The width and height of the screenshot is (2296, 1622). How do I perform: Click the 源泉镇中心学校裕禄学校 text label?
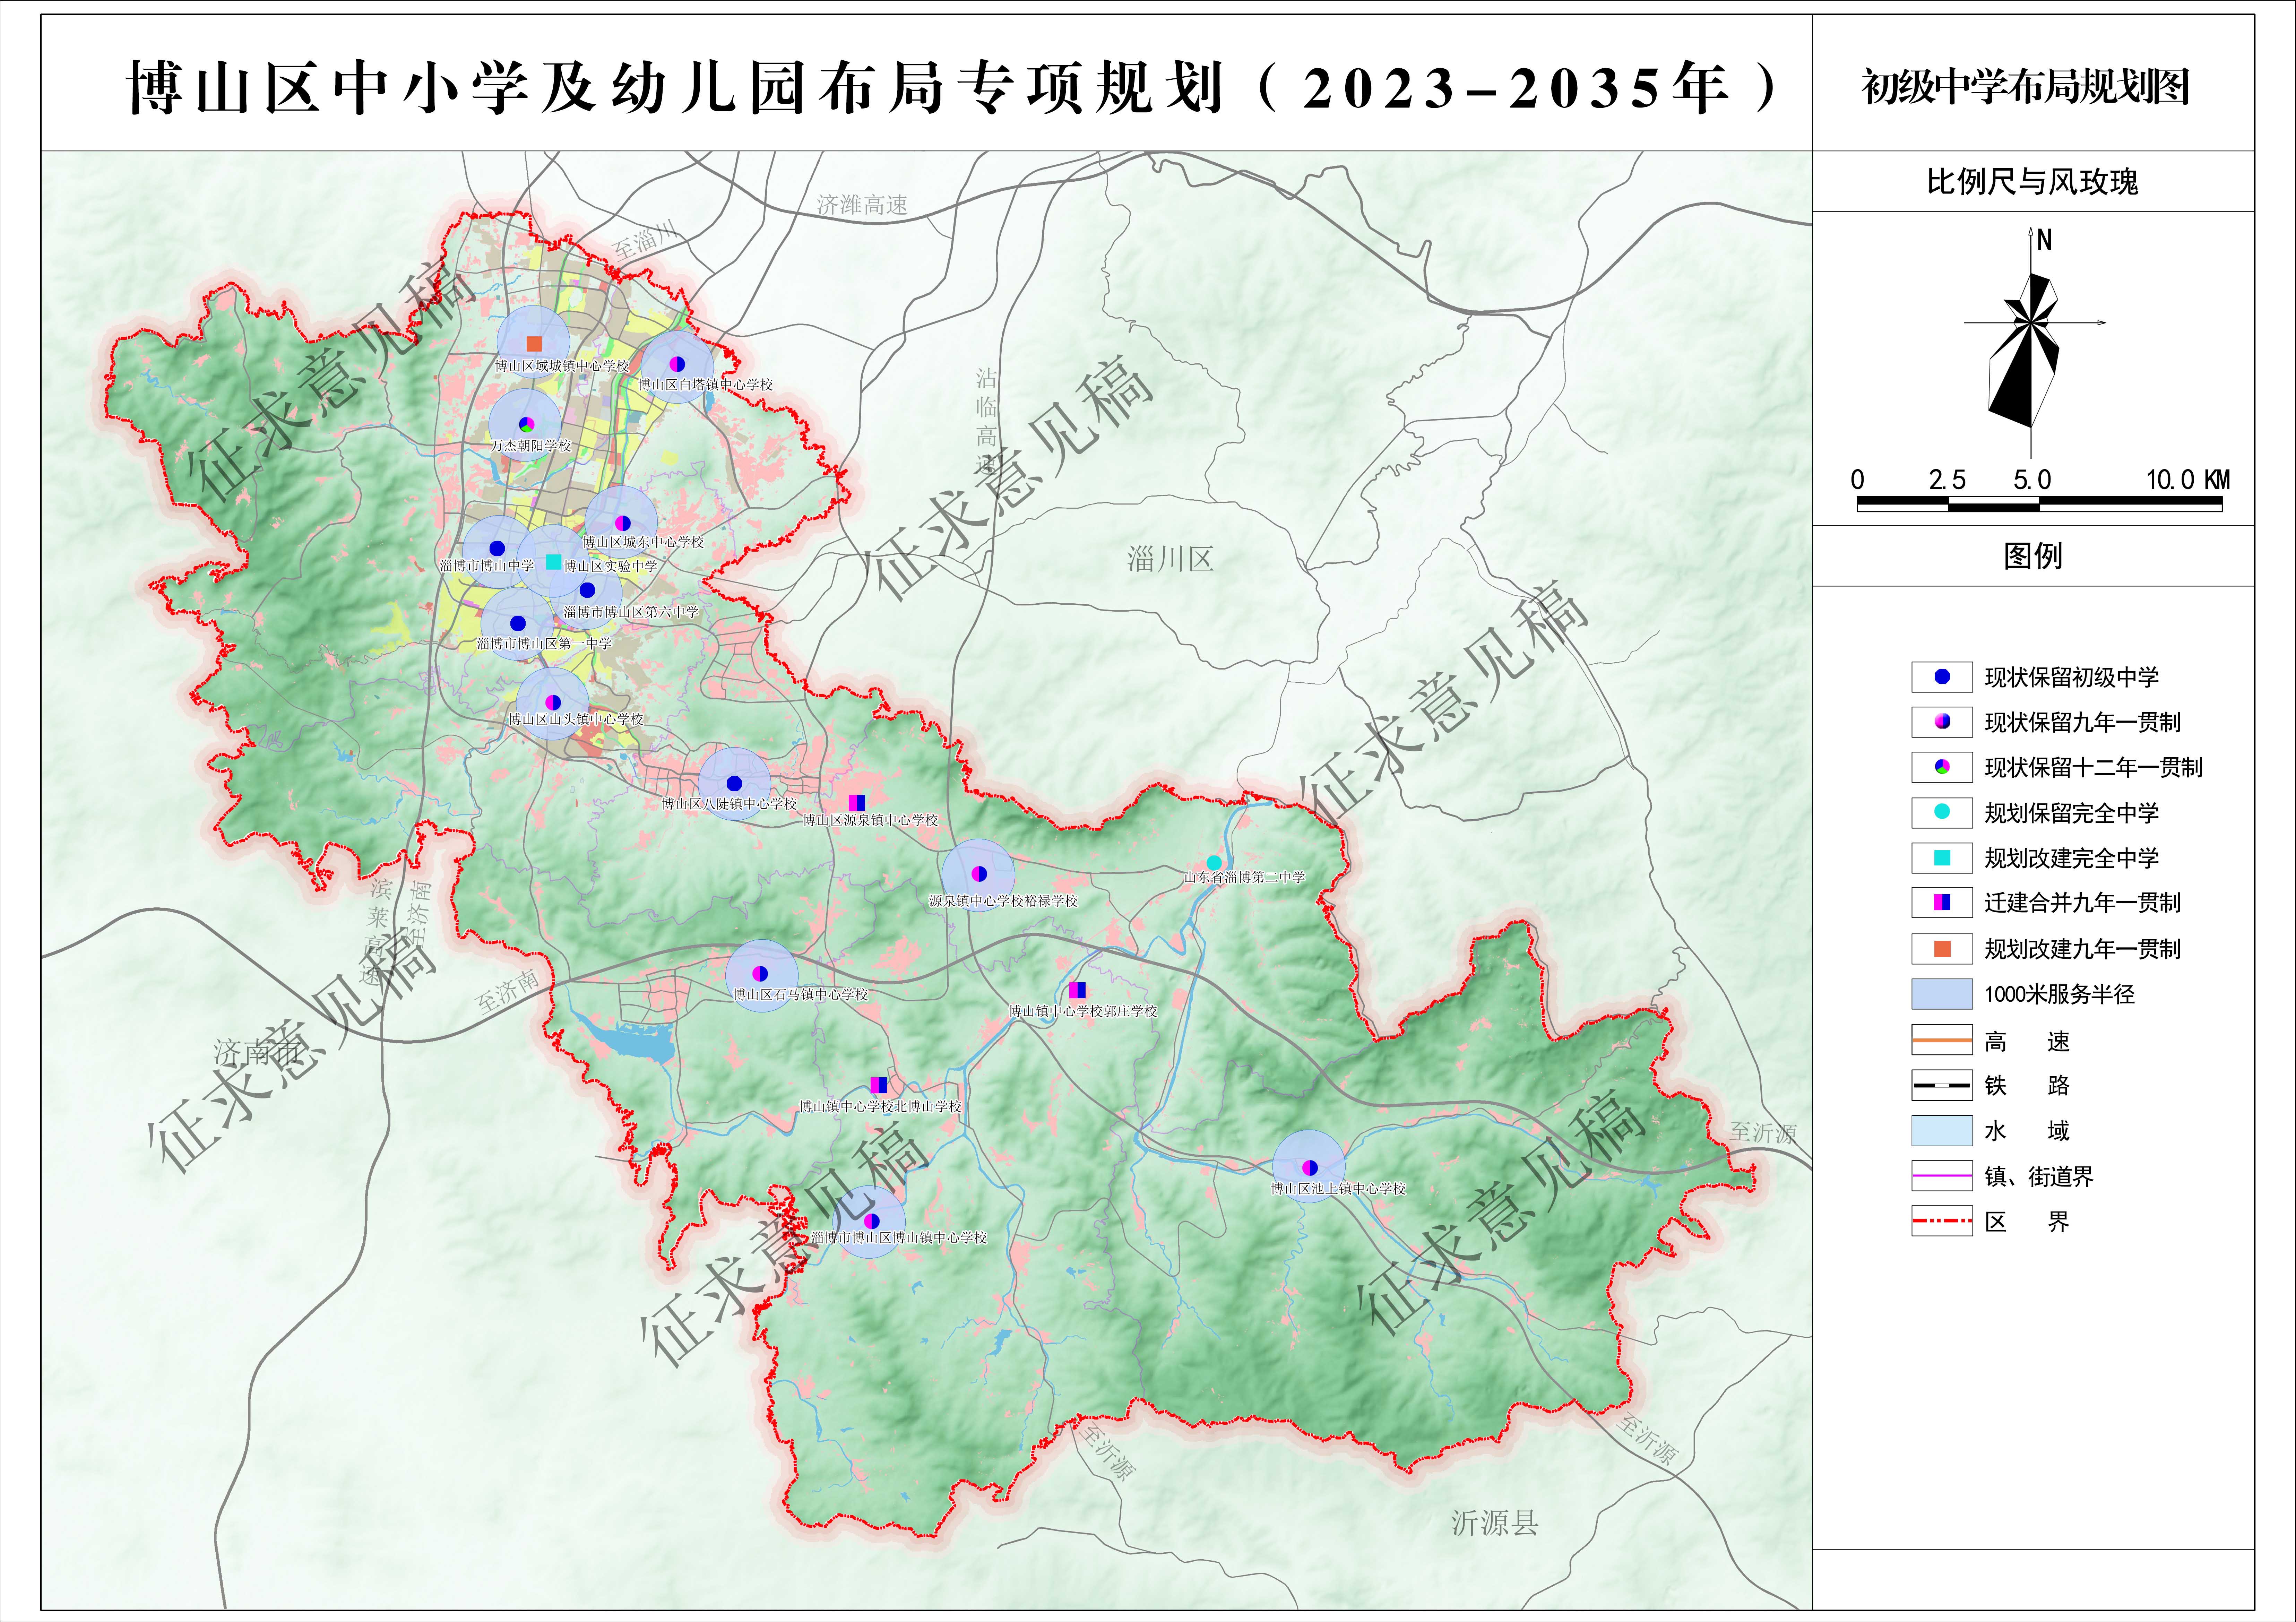1003,901
